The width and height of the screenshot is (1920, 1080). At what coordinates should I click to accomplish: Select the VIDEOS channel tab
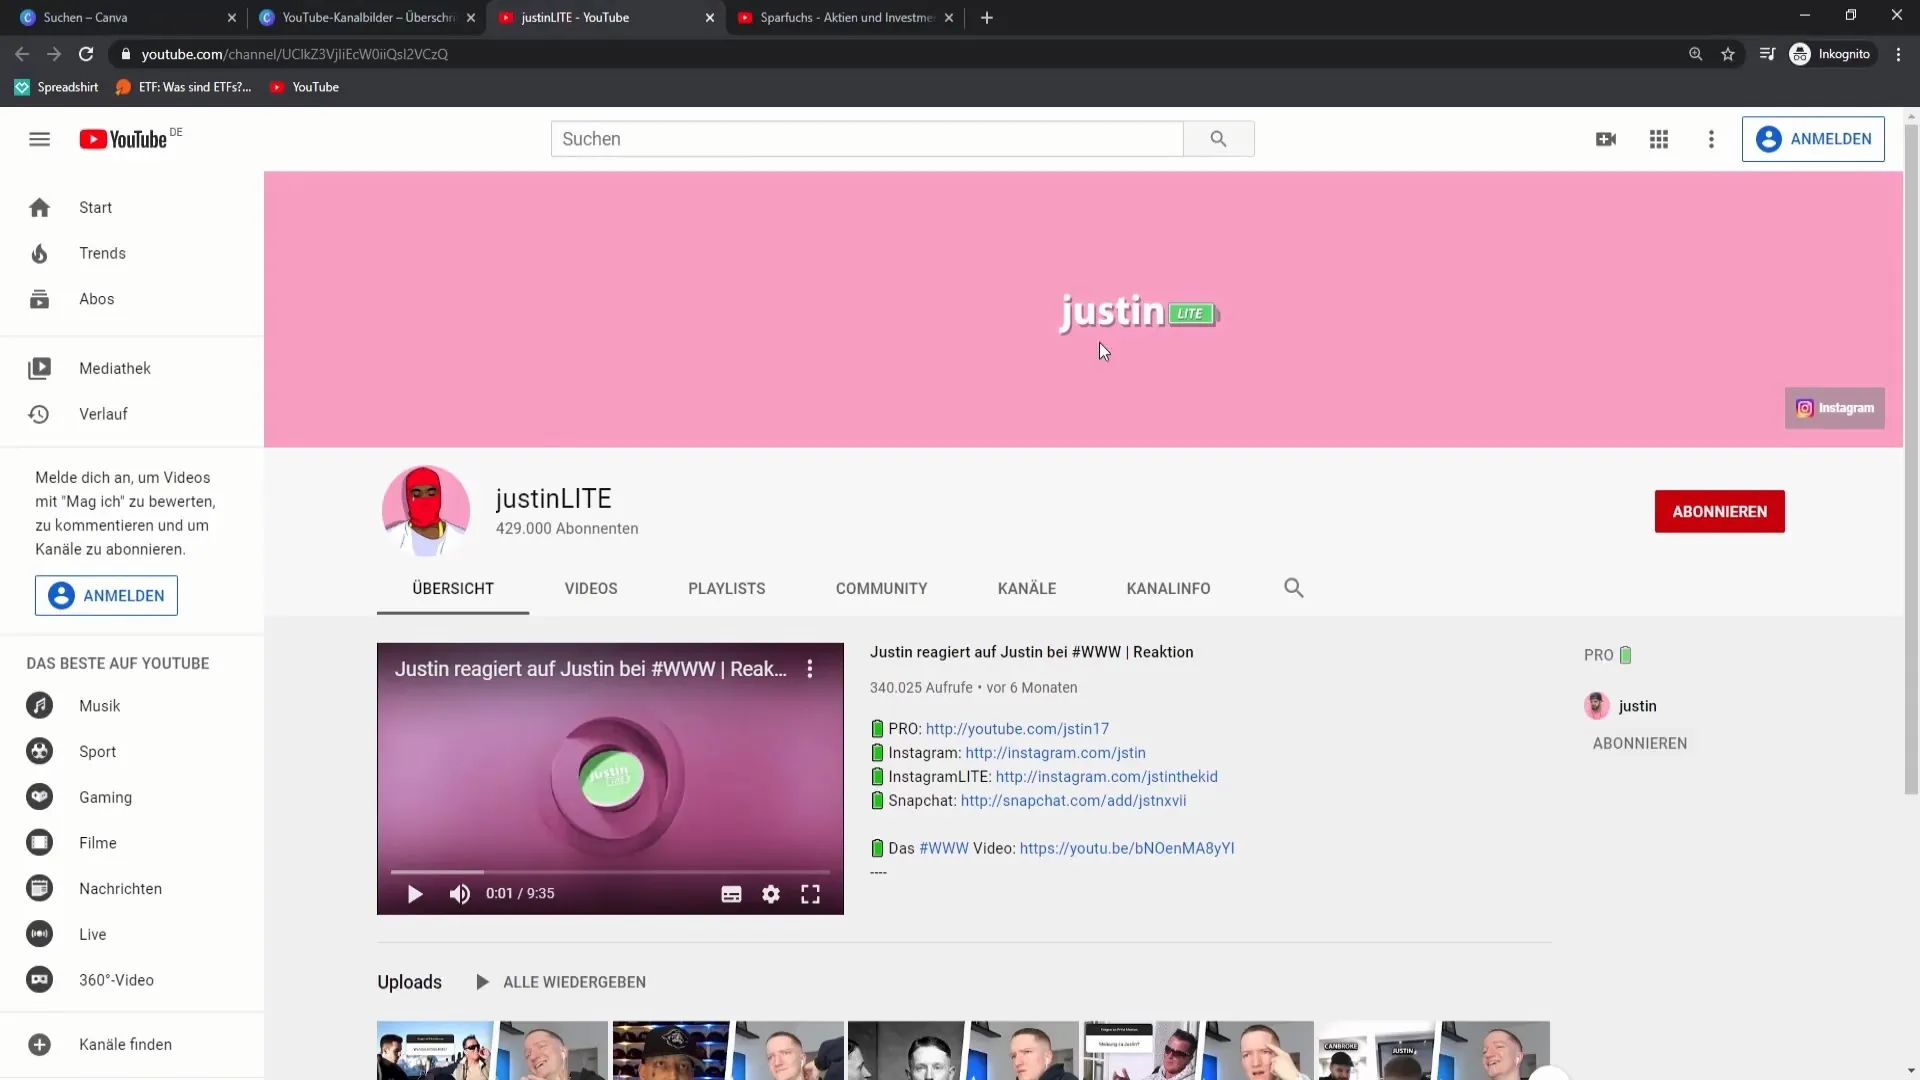pyautogui.click(x=591, y=589)
